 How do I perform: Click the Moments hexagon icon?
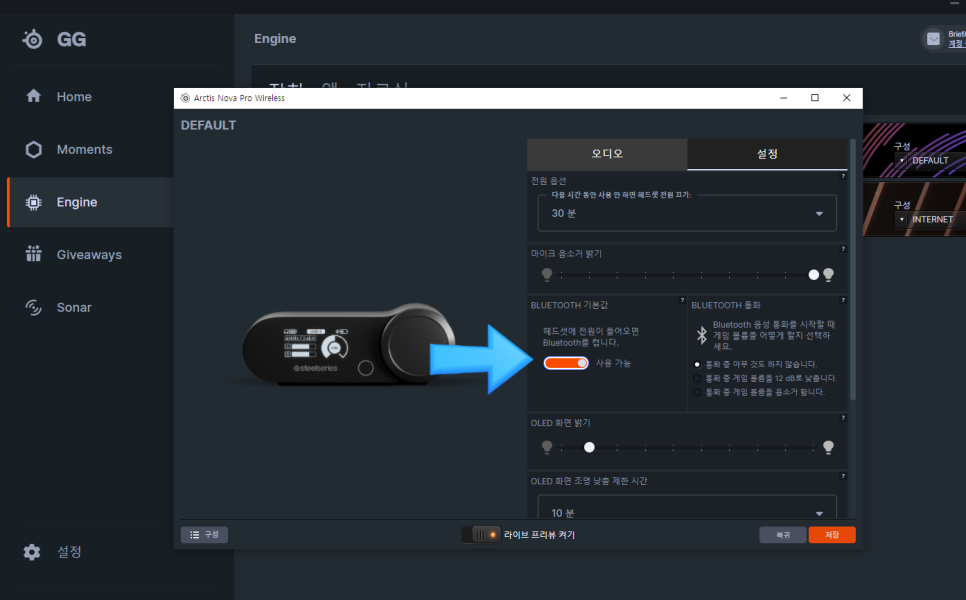point(34,150)
